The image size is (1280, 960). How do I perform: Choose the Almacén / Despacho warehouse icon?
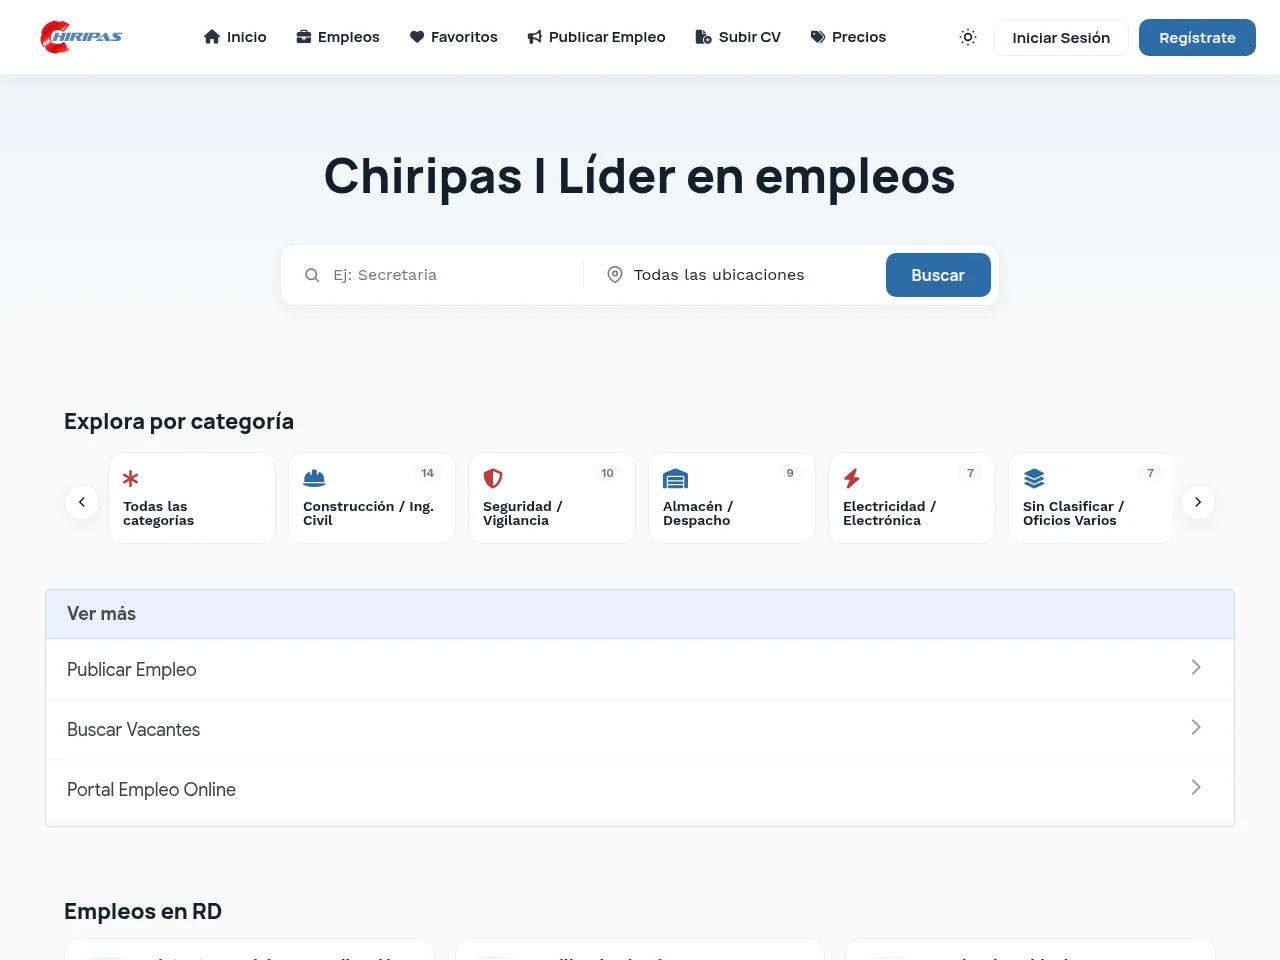(676, 478)
